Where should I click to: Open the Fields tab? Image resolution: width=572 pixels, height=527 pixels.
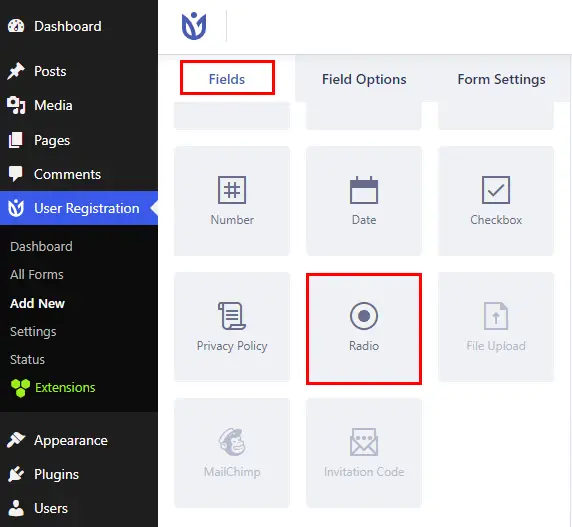pos(227,78)
